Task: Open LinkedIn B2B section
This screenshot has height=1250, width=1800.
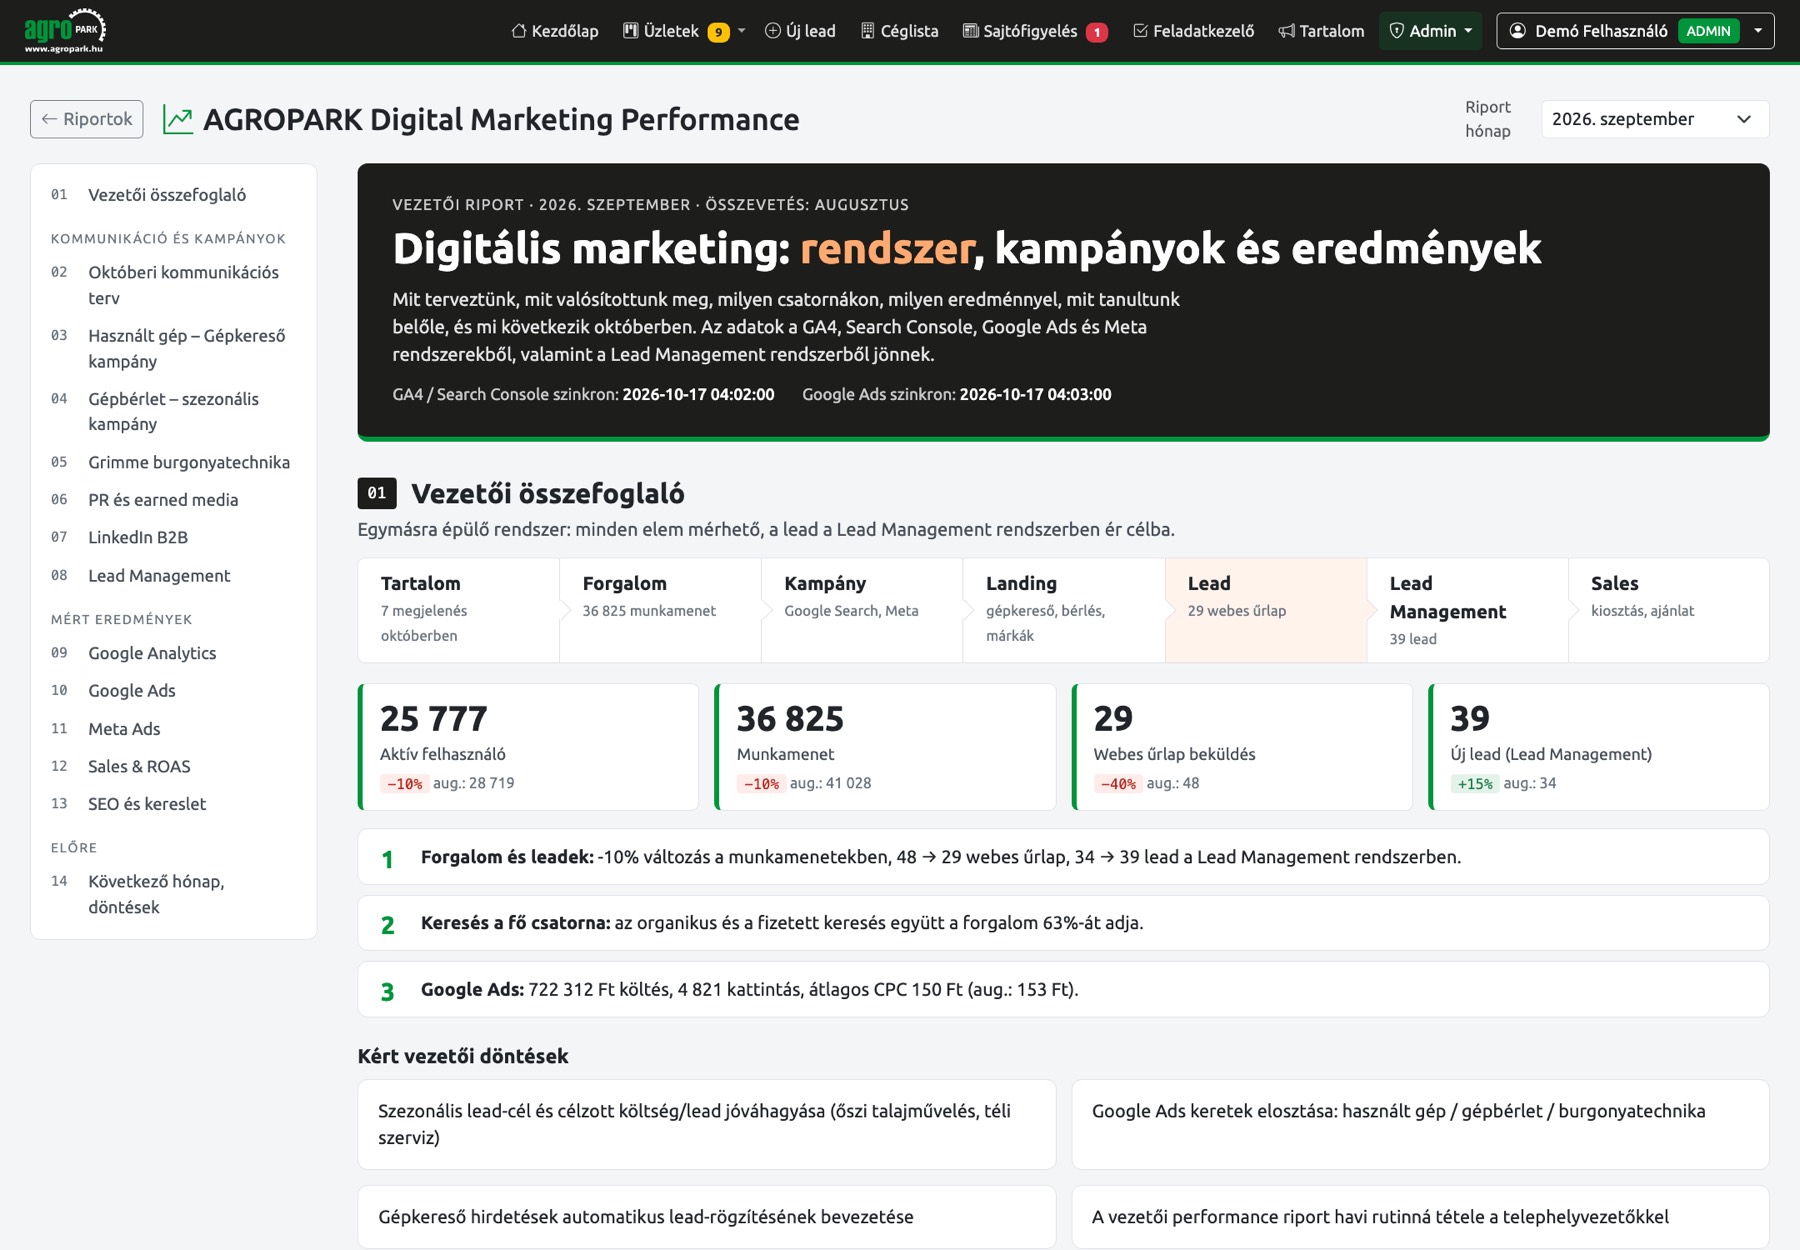Action: [174, 538]
